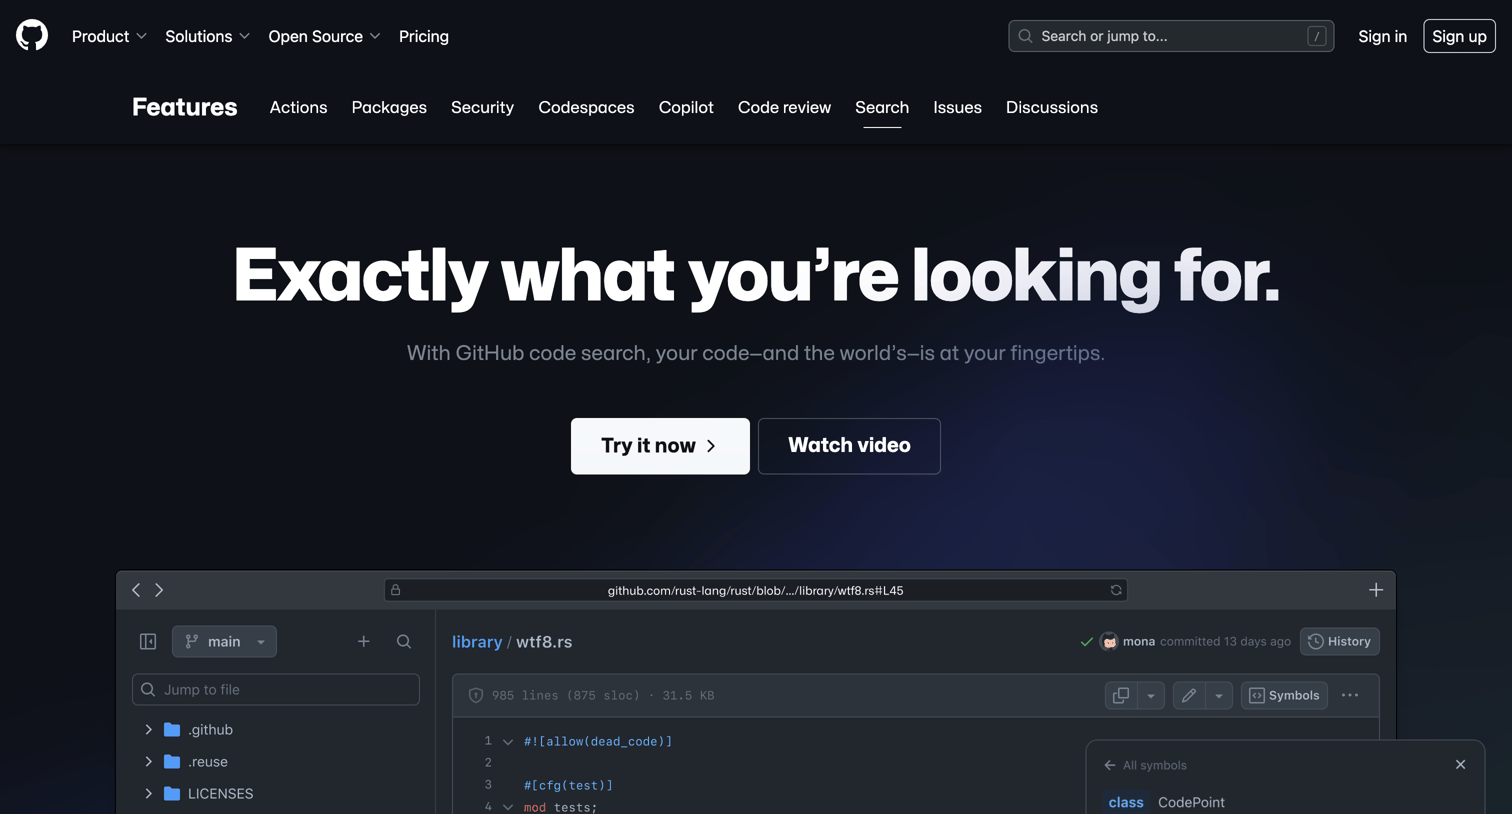
Task: Click the GitHub Octocat logo
Action: tap(32, 36)
